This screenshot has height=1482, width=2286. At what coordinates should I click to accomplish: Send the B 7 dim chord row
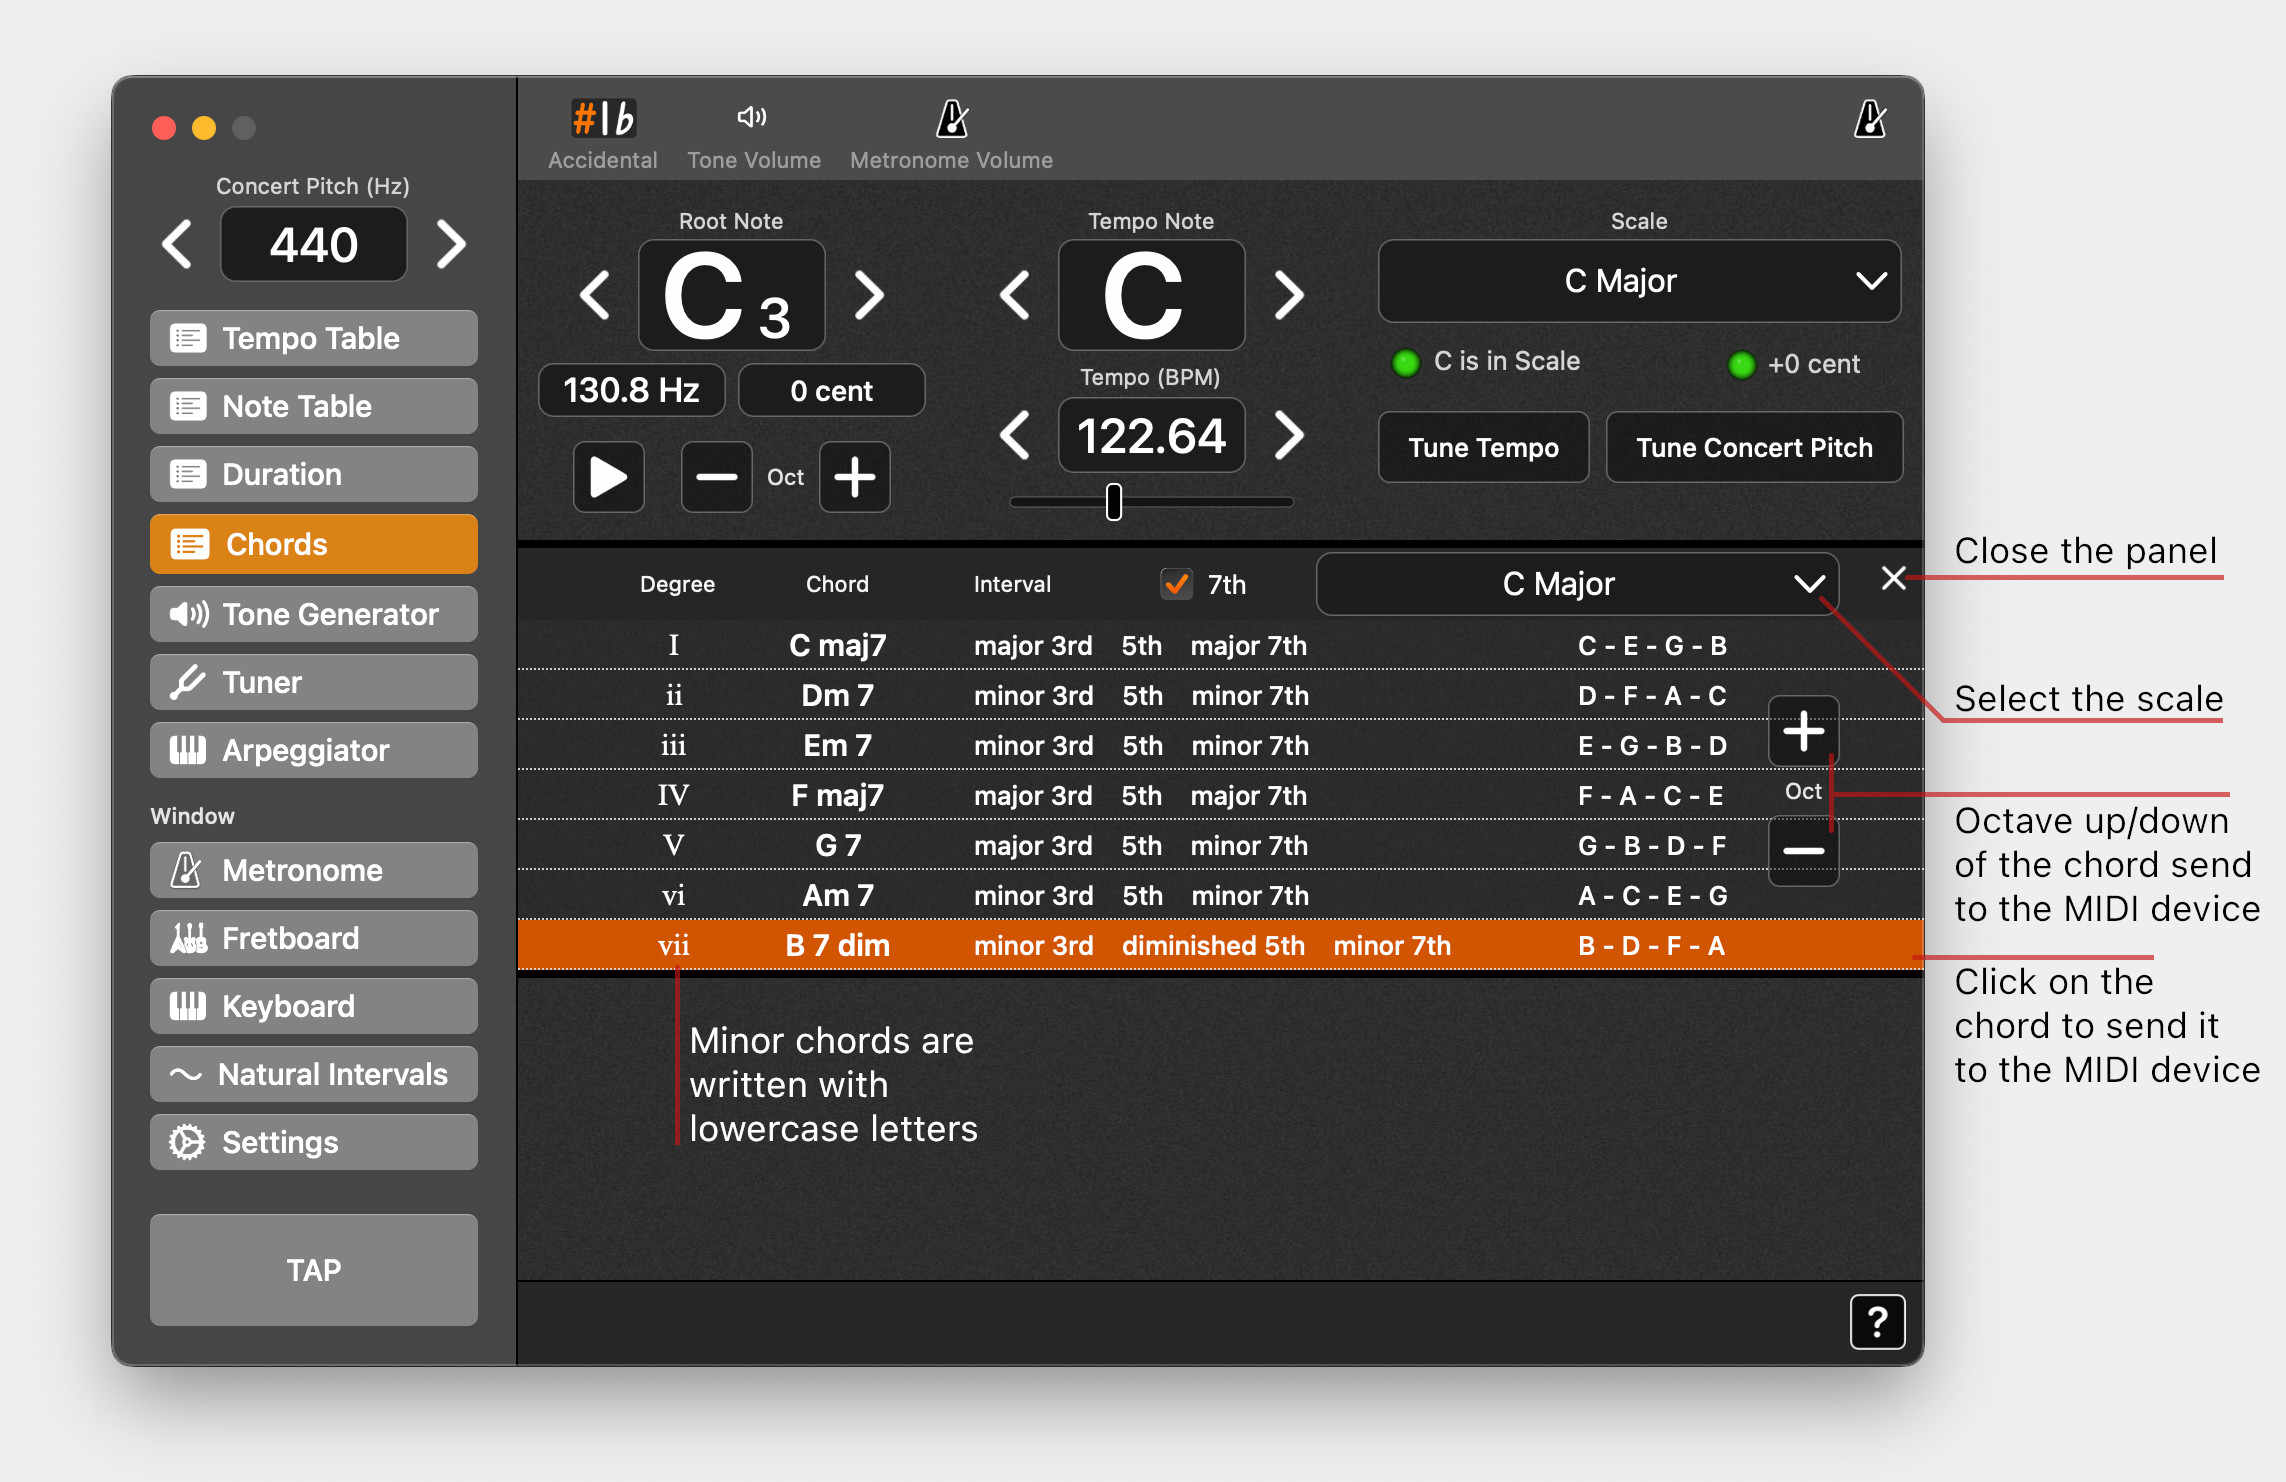point(1220,945)
